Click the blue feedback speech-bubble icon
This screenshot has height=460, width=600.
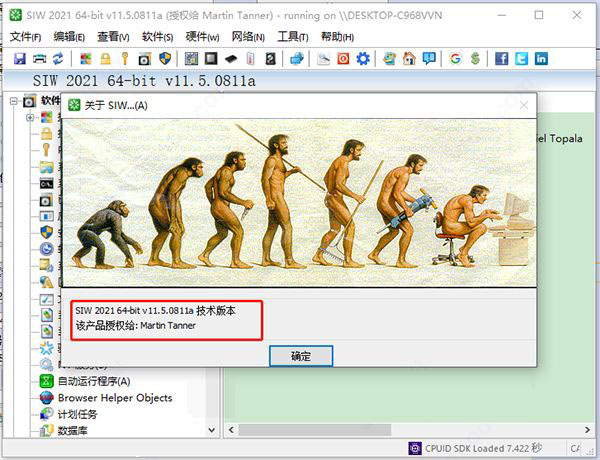pyautogui.click(x=429, y=59)
